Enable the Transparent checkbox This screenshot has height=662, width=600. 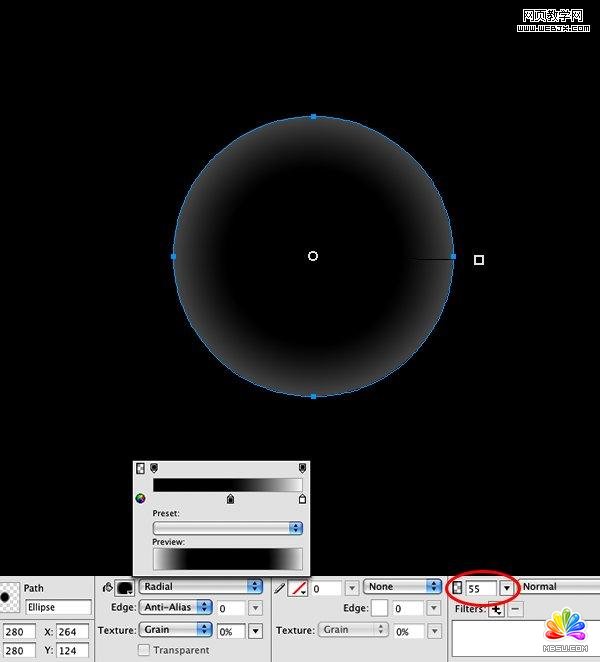click(x=144, y=650)
